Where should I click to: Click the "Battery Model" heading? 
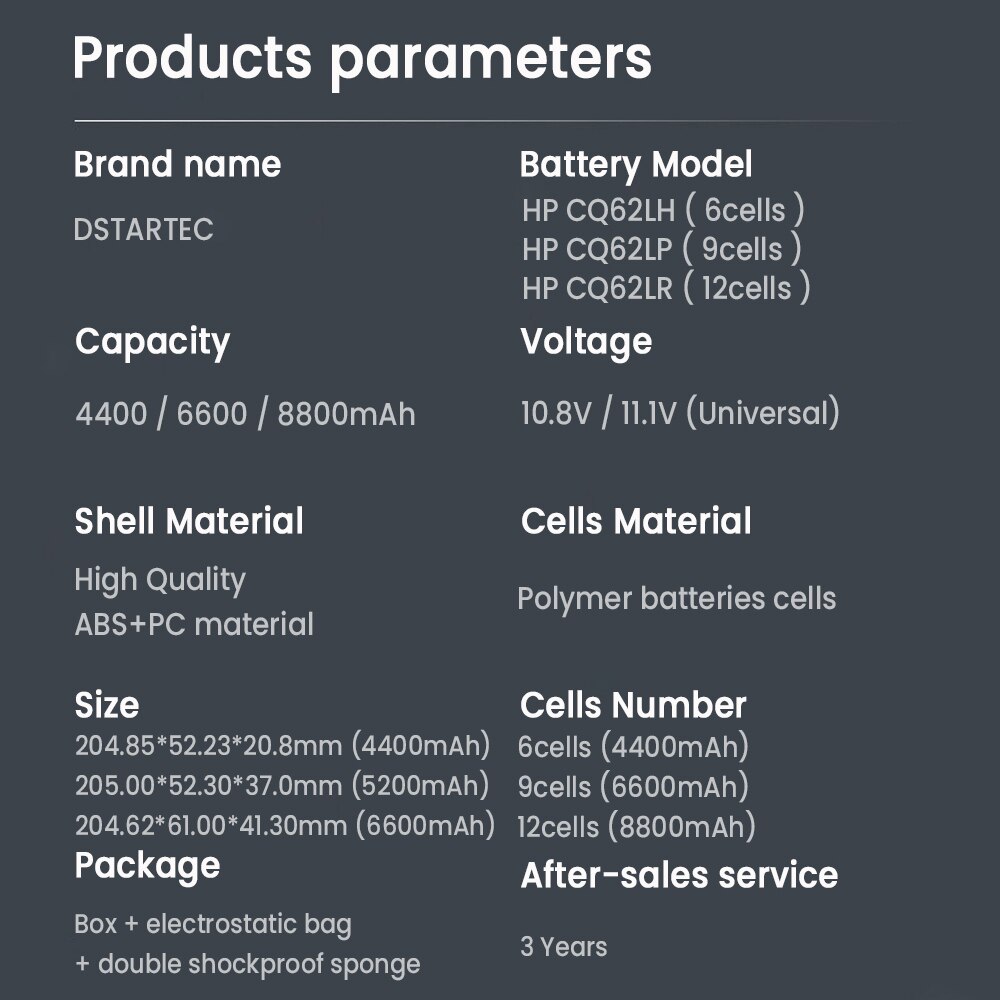pyautogui.click(x=636, y=165)
